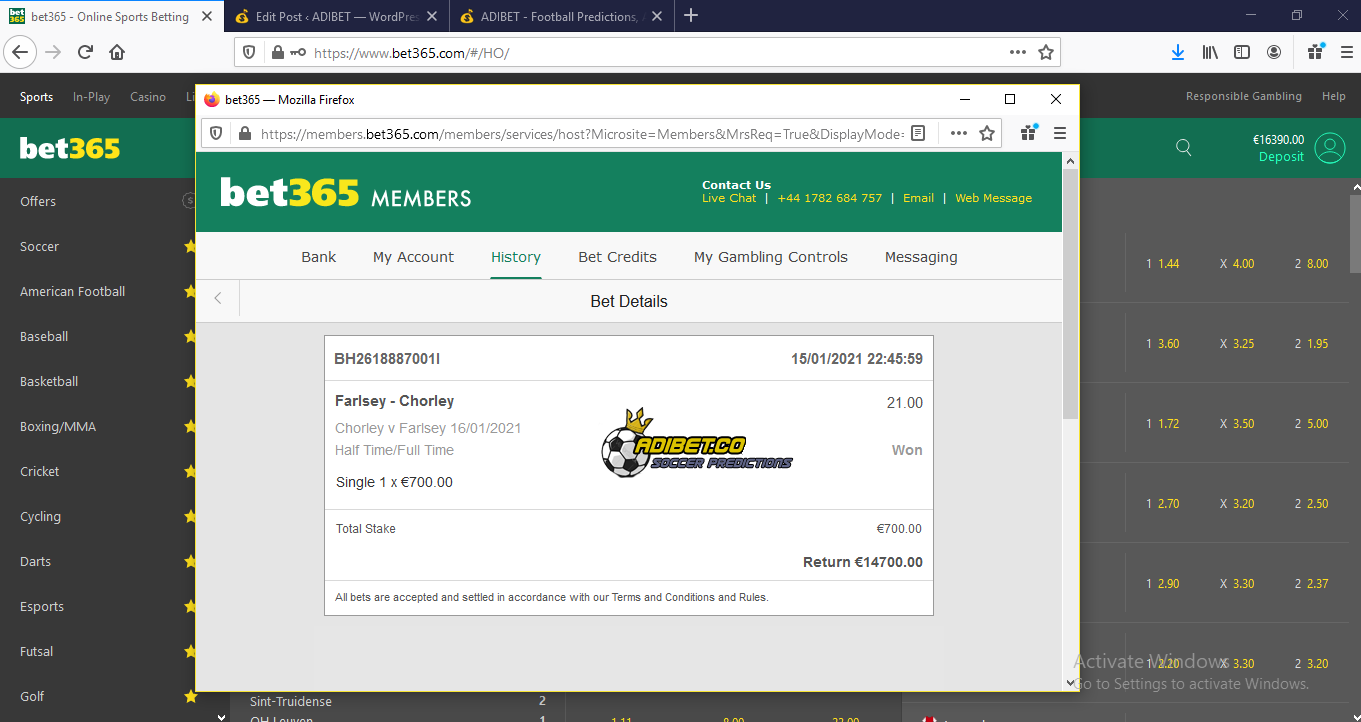Open In-Play in top navigation
The width and height of the screenshot is (1361, 722).
click(91, 97)
